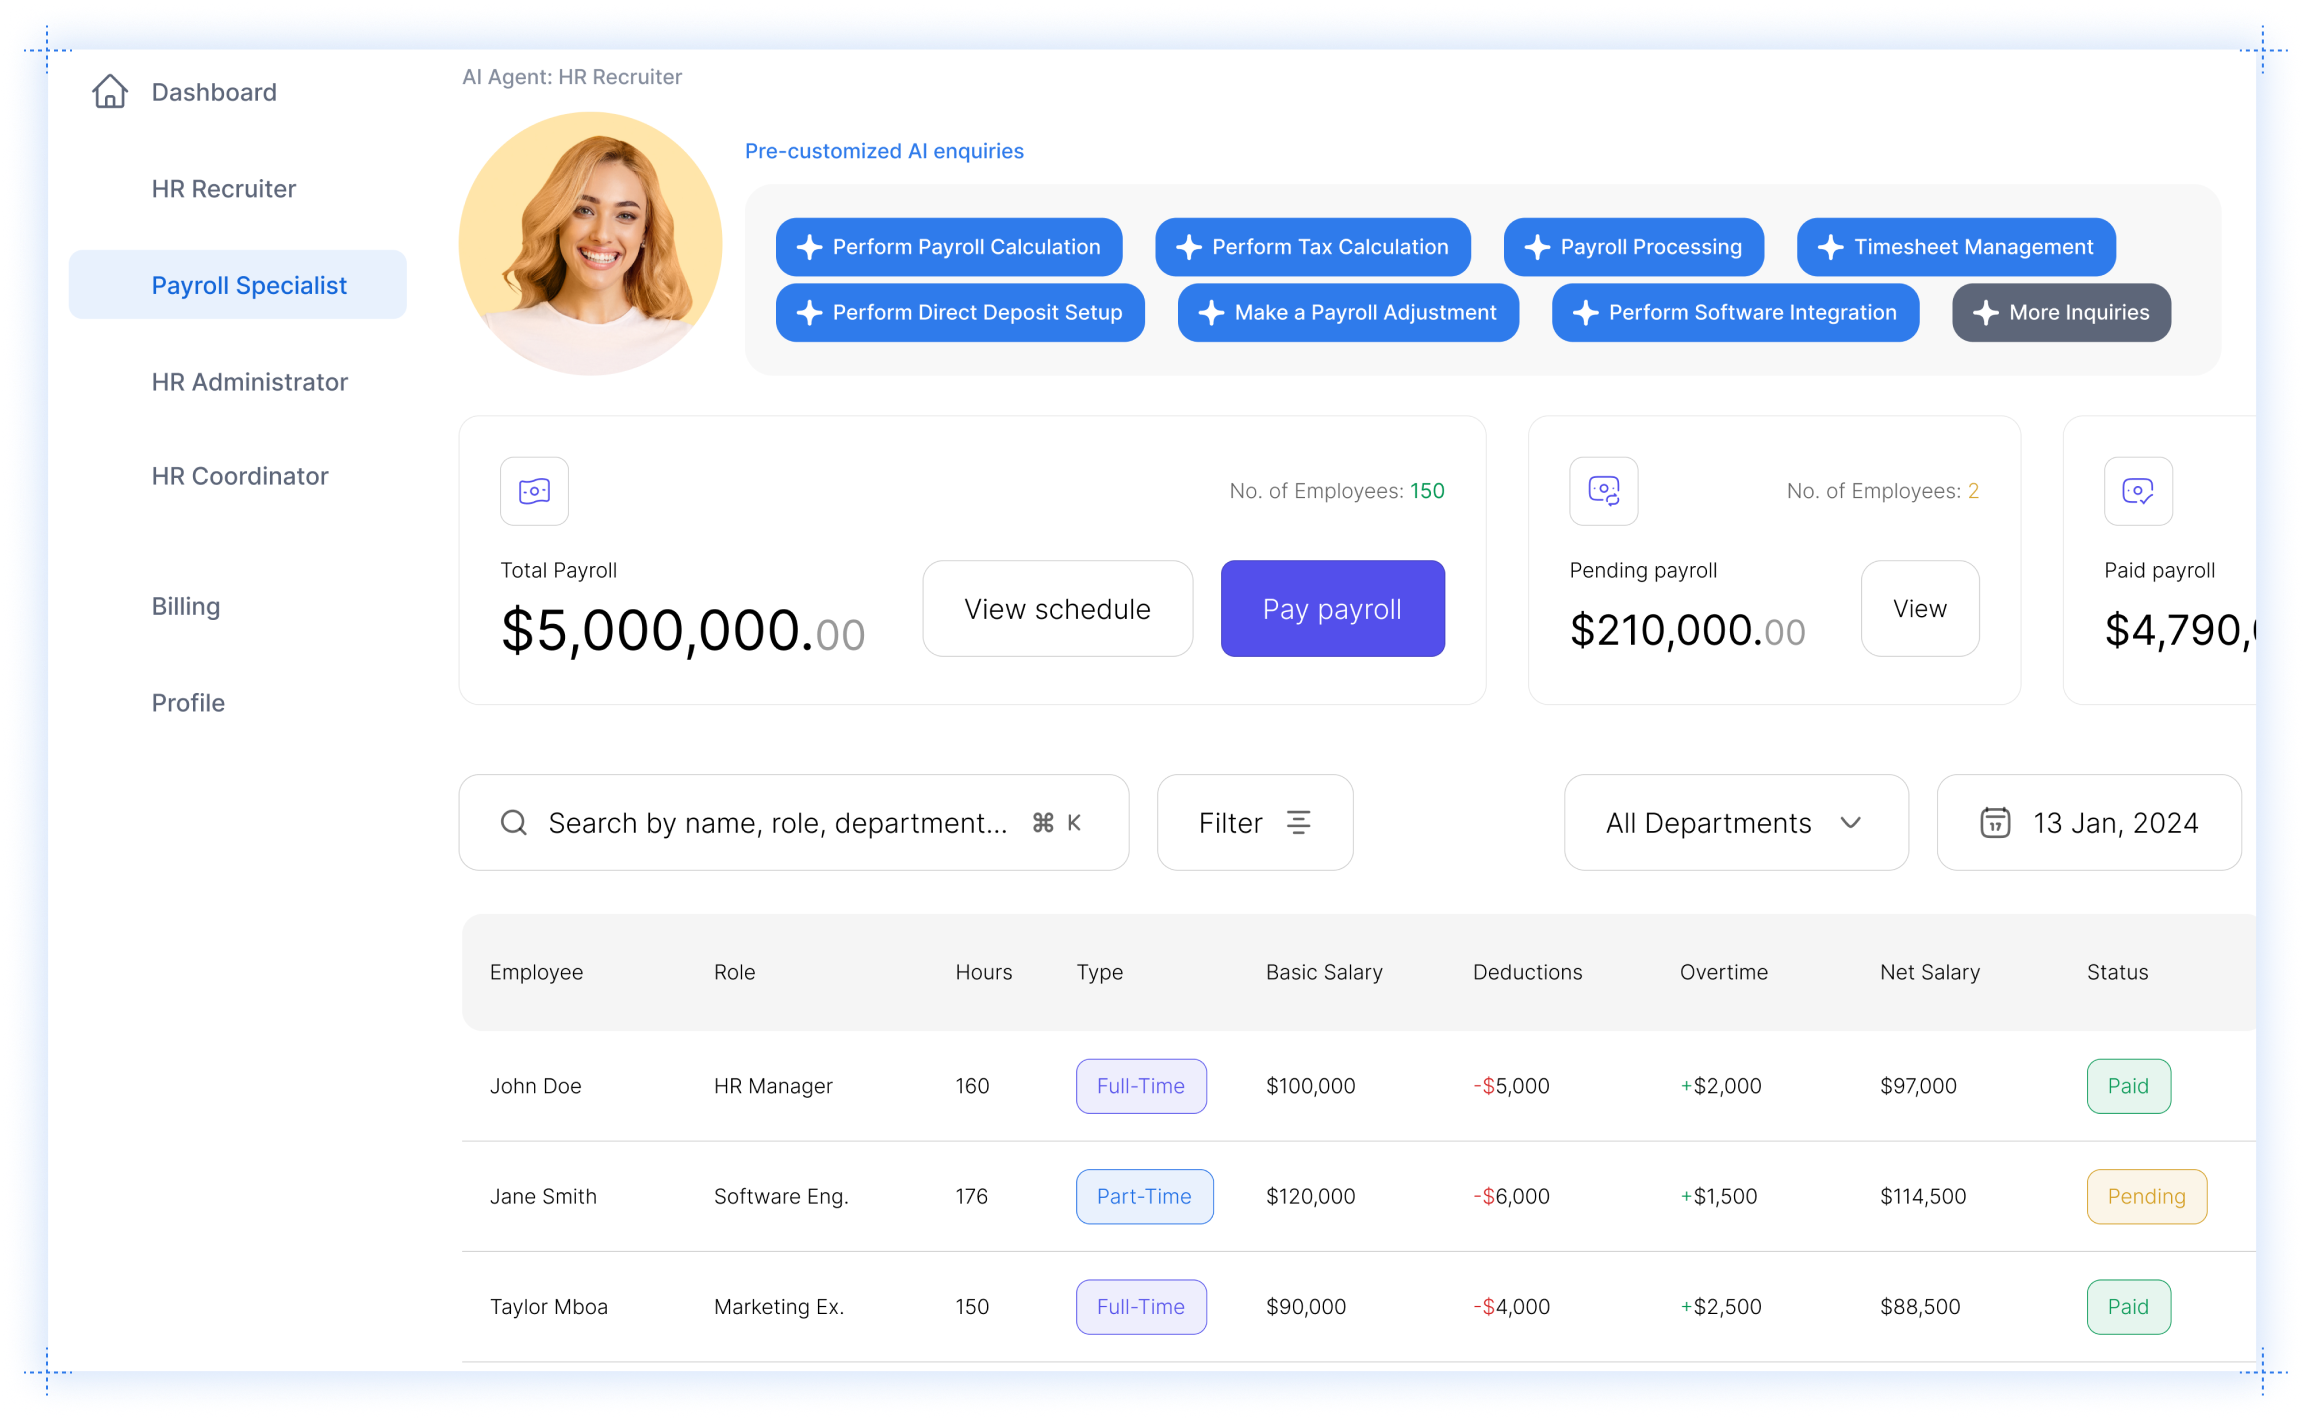Expand the All Departments chevron arrow

[1851, 823]
